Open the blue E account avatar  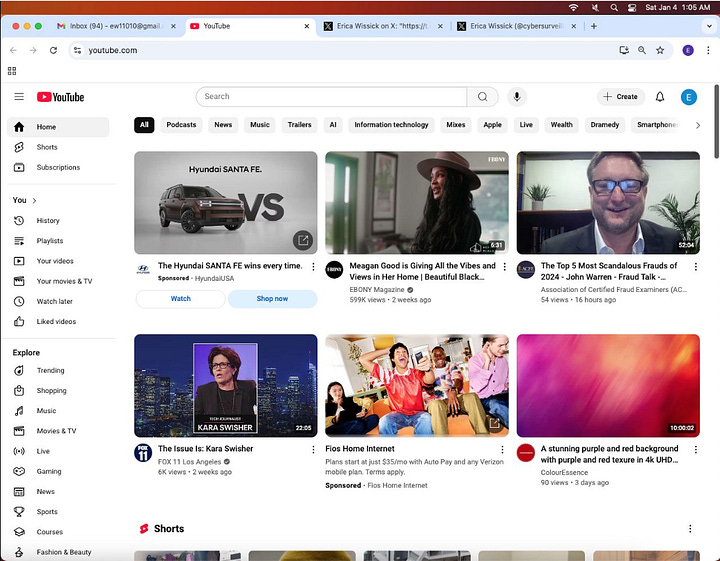[x=688, y=97]
